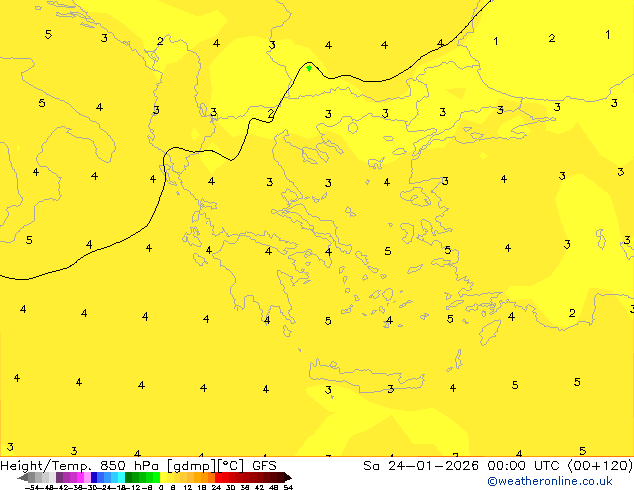634x490 pixels.
Task: Click the dark blue swatch in the legend
Action: [x=94, y=477]
